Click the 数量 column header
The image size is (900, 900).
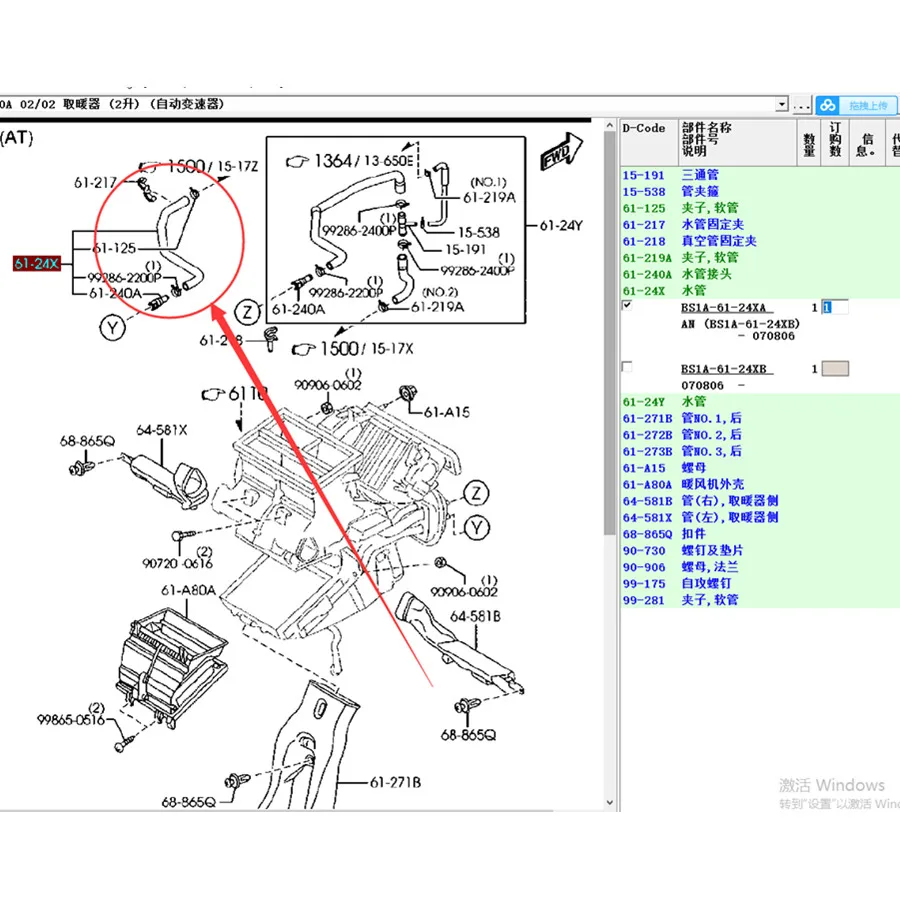coord(809,142)
